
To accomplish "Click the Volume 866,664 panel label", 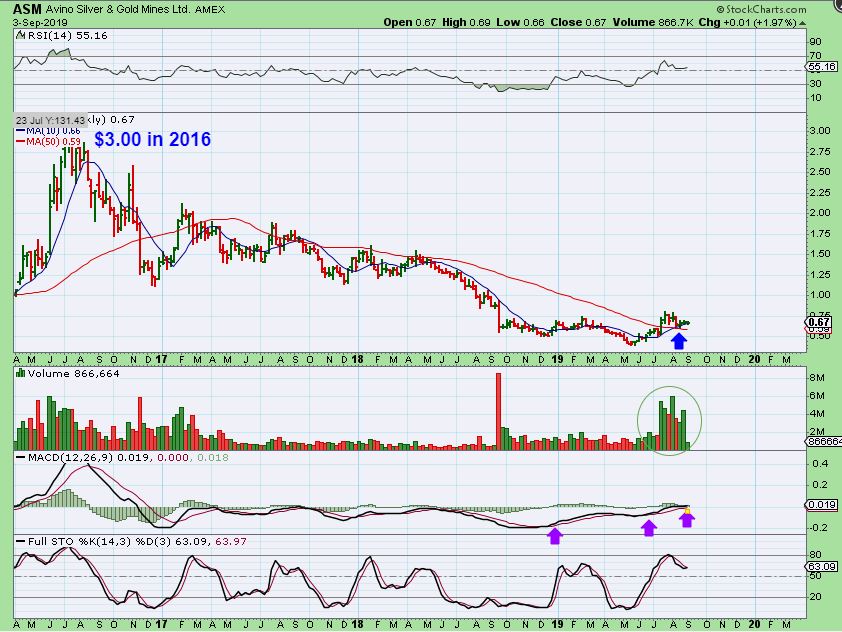I will point(73,373).
